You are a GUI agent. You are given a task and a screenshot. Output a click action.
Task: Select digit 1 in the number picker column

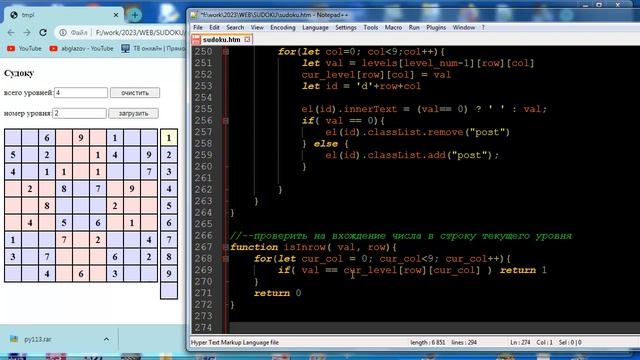[169, 138]
